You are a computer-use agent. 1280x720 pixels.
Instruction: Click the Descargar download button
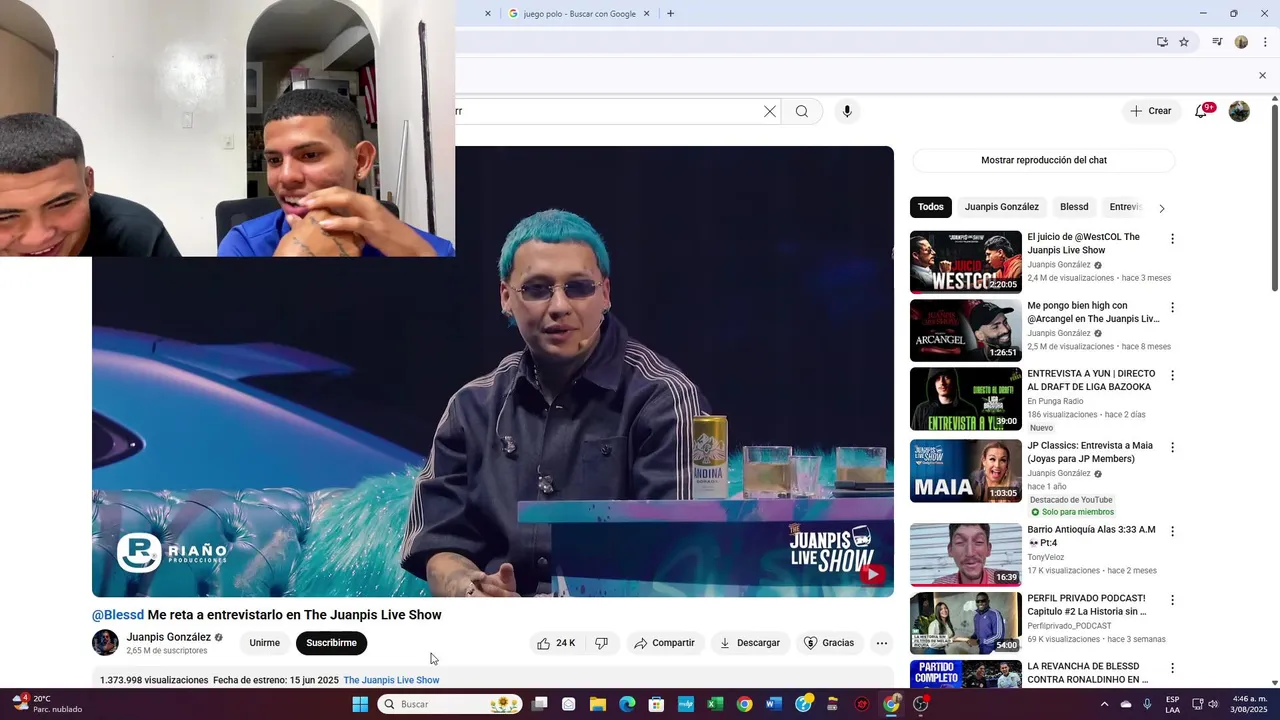pyautogui.click(x=750, y=643)
